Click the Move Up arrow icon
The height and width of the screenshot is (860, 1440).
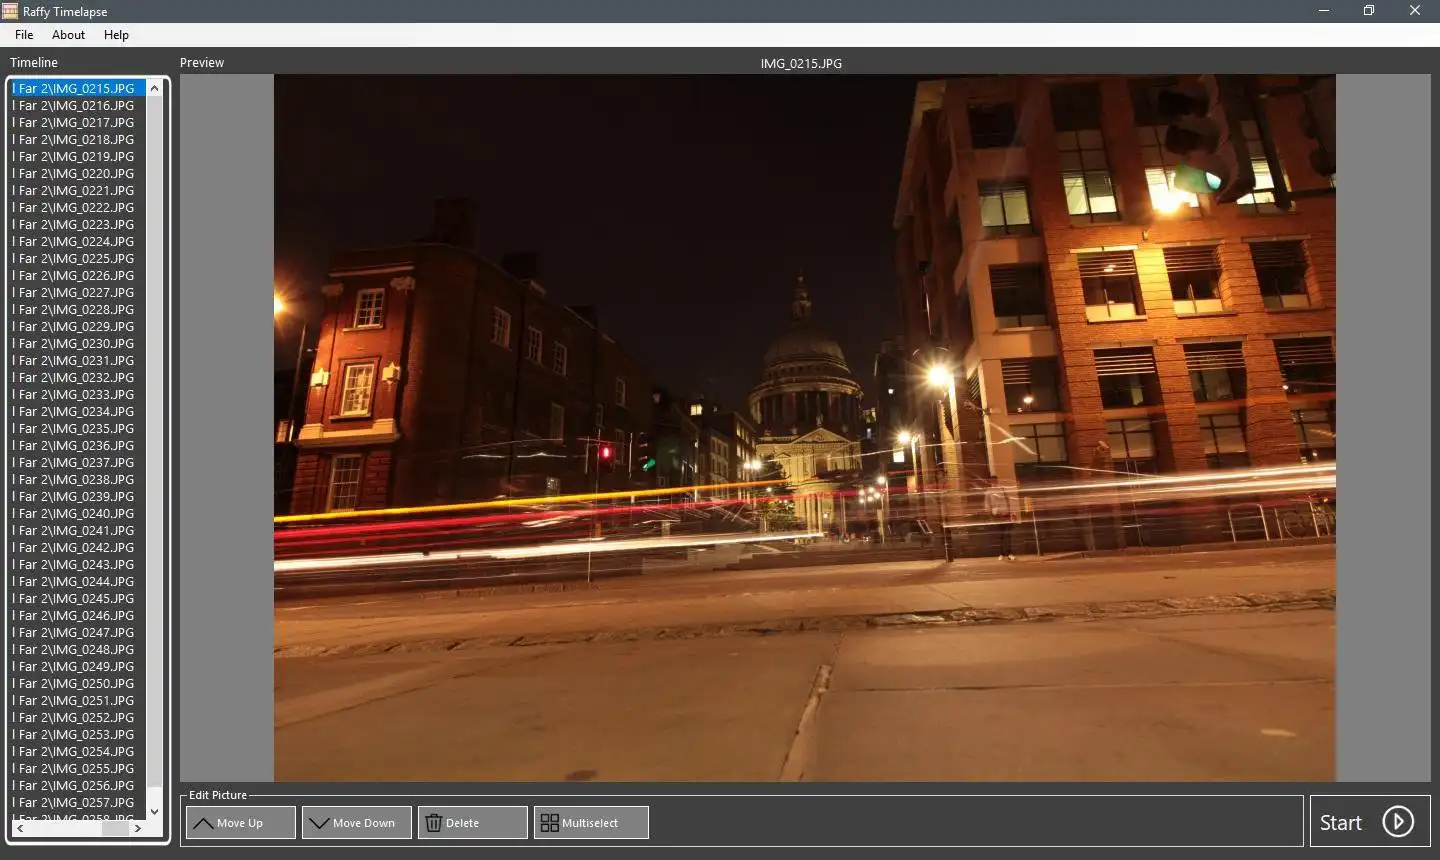click(203, 823)
